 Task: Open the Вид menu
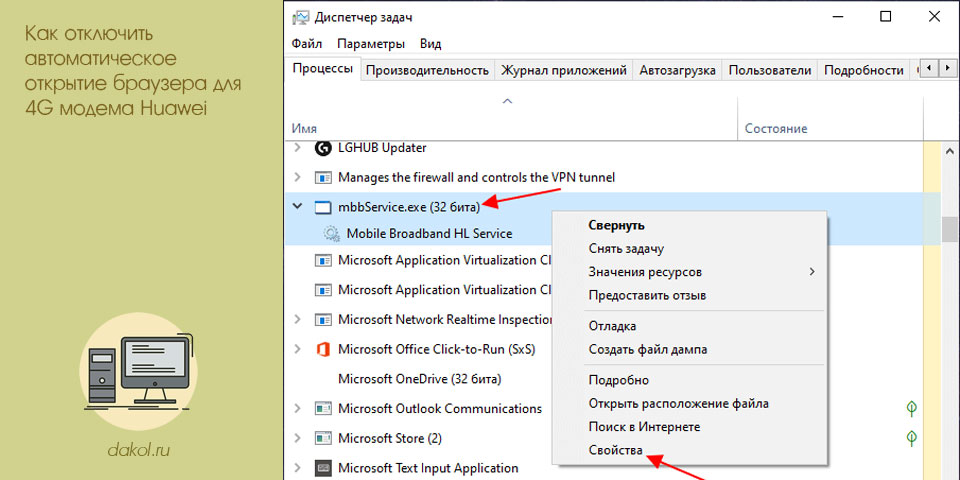(x=430, y=44)
